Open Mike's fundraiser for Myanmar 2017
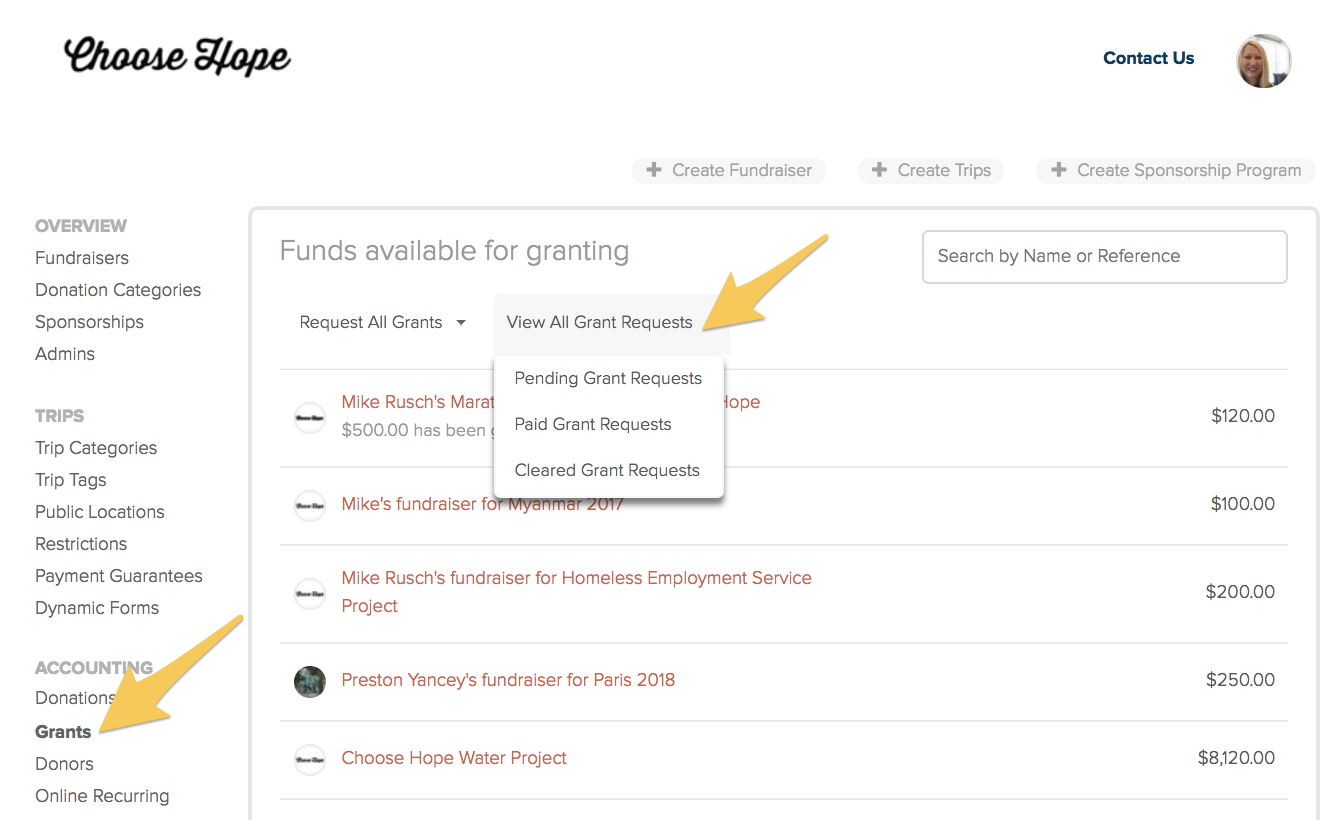1340x820 pixels. pos(482,504)
